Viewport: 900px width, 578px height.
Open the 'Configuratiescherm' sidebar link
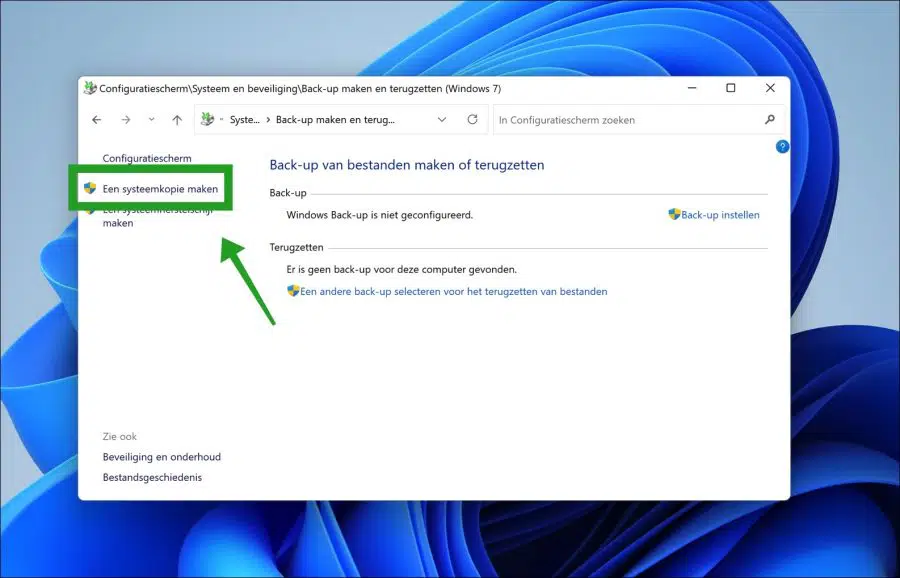[x=147, y=158]
